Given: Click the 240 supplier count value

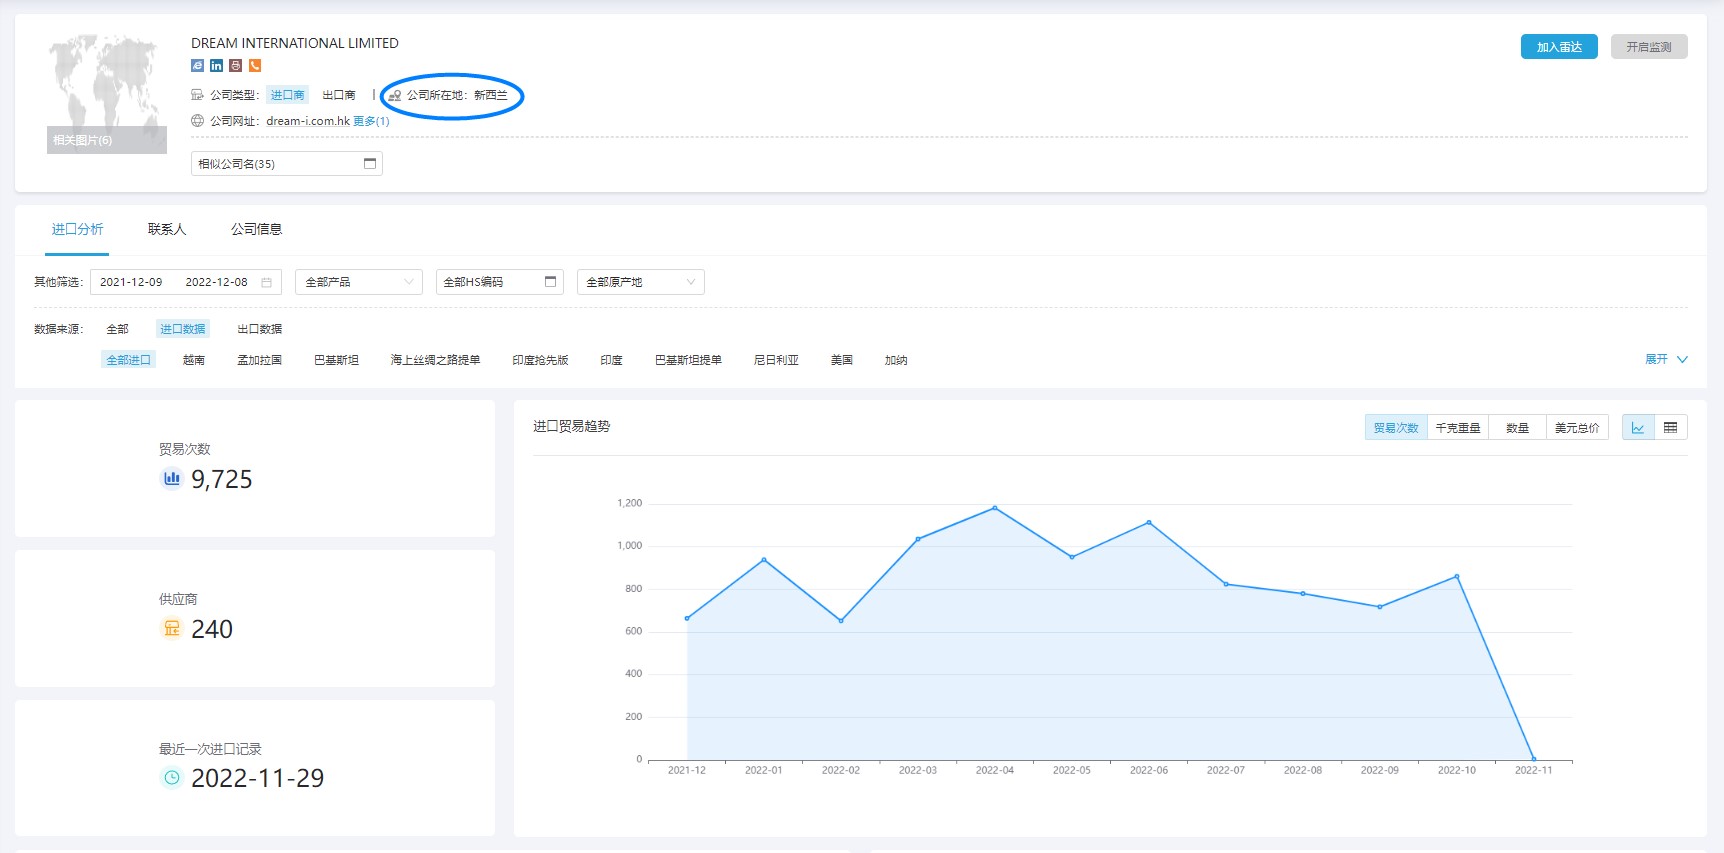Looking at the screenshot, I should click(212, 629).
